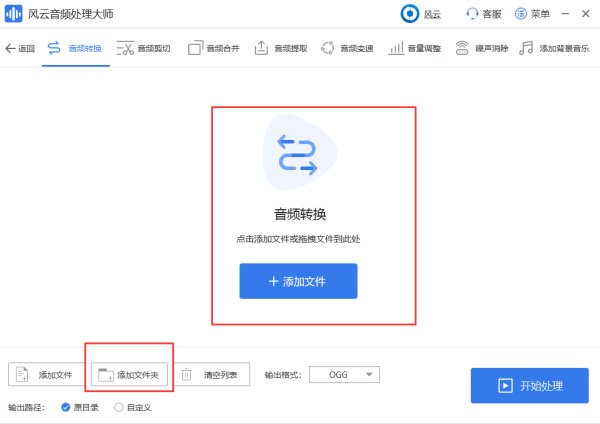Open the 输出格式 OGG dropdown

coord(344,375)
